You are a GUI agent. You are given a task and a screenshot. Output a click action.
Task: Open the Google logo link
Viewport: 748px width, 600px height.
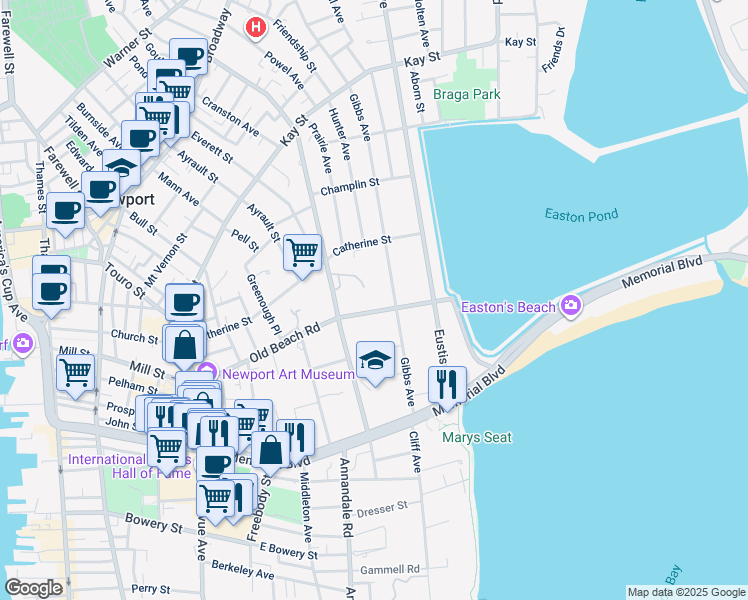(x=34, y=588)
